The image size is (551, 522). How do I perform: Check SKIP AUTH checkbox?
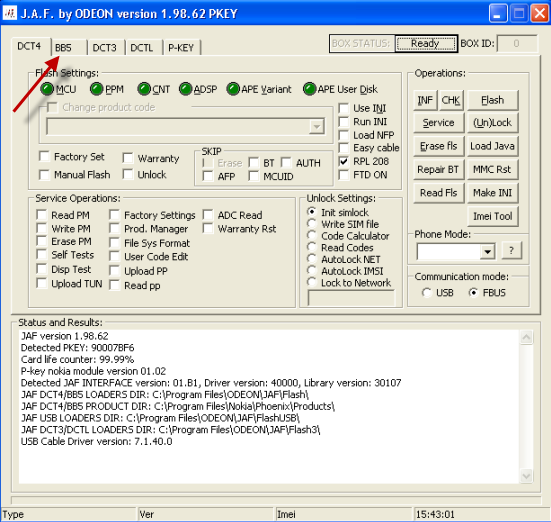[286, 163]
